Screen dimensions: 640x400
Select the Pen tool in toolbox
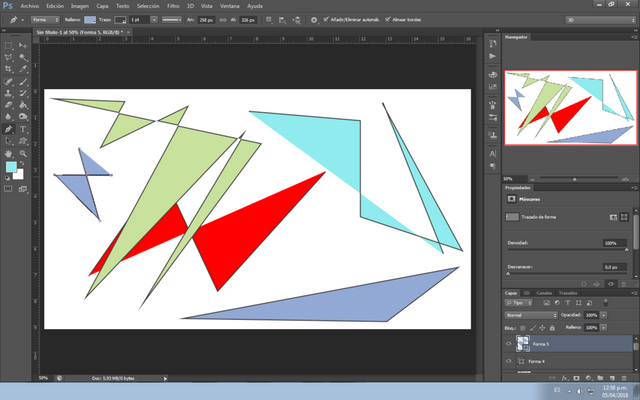8,129
